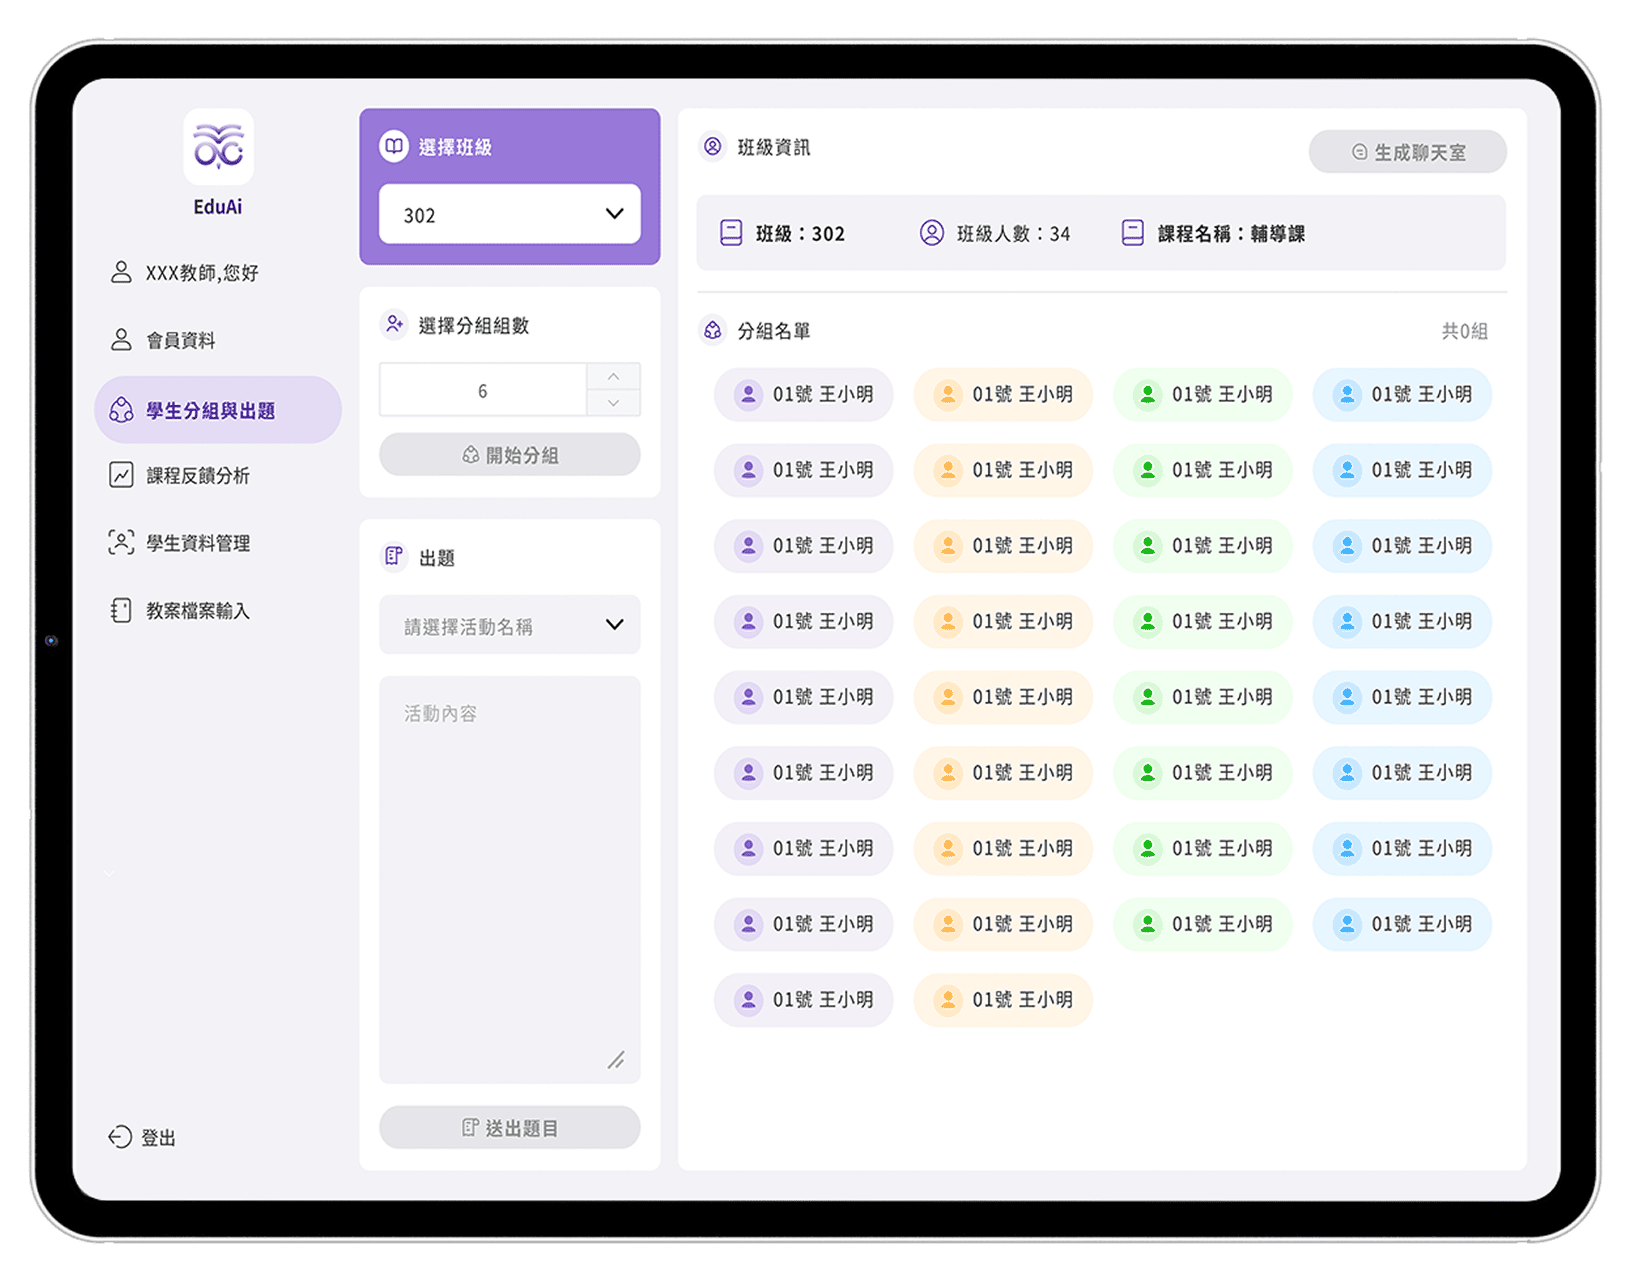The image size is (1630, 1284).
Task: Click the group icon beside 分組名單
Action: [712, 330]
